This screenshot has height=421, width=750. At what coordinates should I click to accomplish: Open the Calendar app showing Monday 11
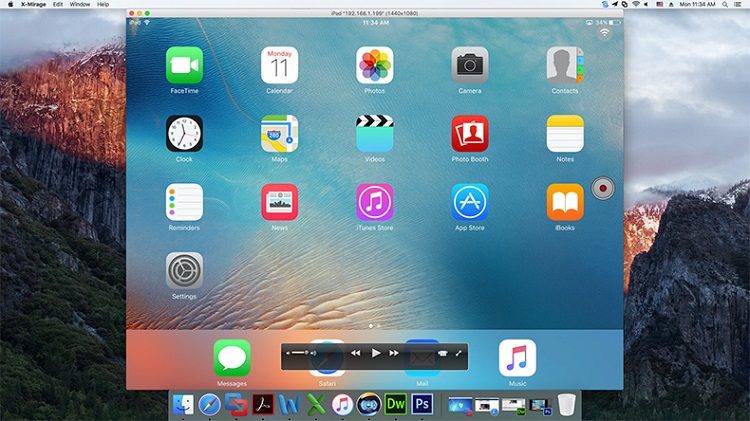279,65
